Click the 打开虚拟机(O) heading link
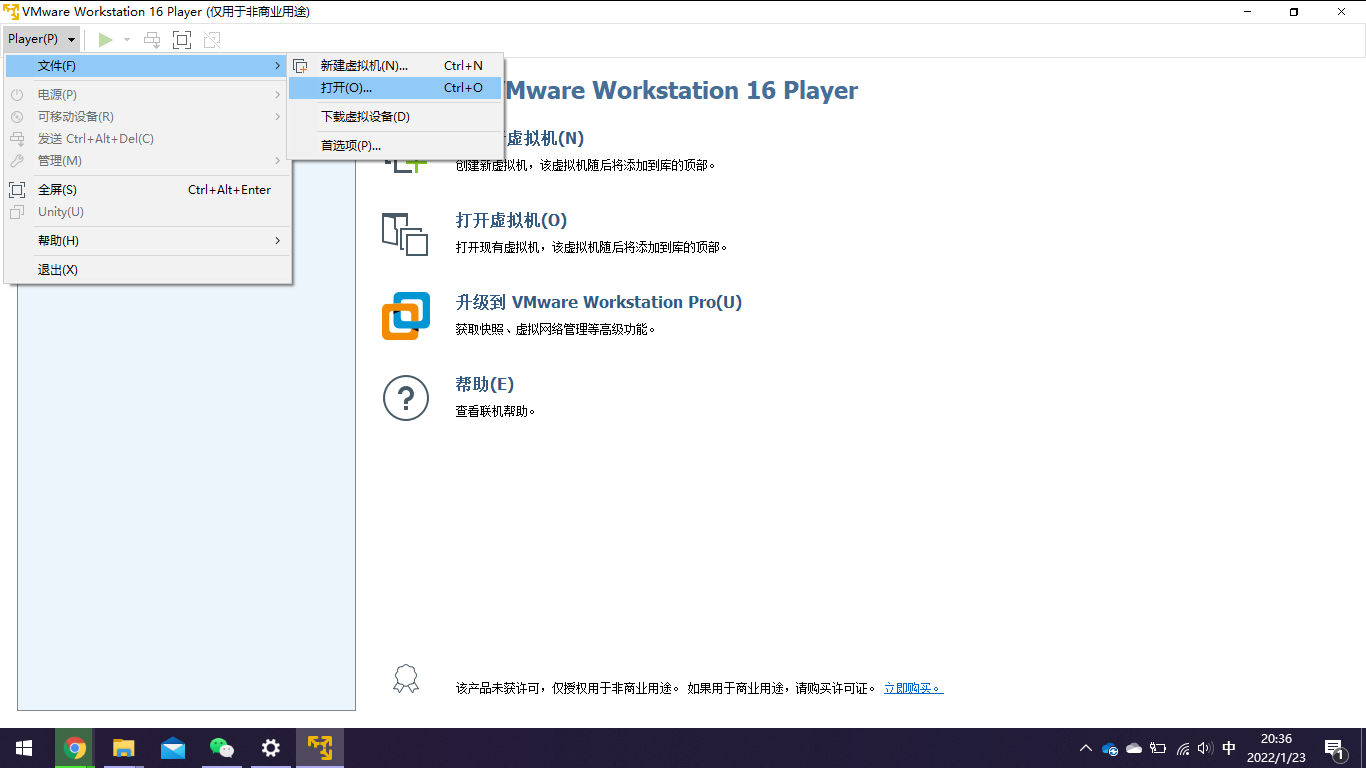This screenshot has height=768, width=1366. [511, 220]
